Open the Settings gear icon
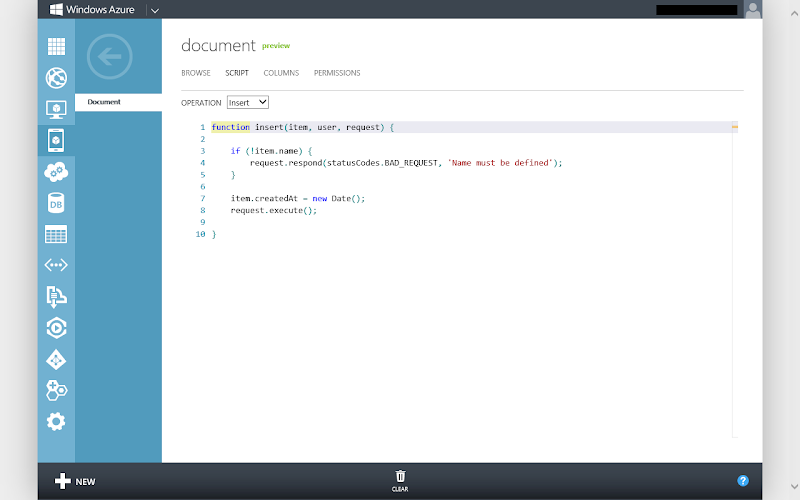The image size is (800, 500). click(56, 421)
